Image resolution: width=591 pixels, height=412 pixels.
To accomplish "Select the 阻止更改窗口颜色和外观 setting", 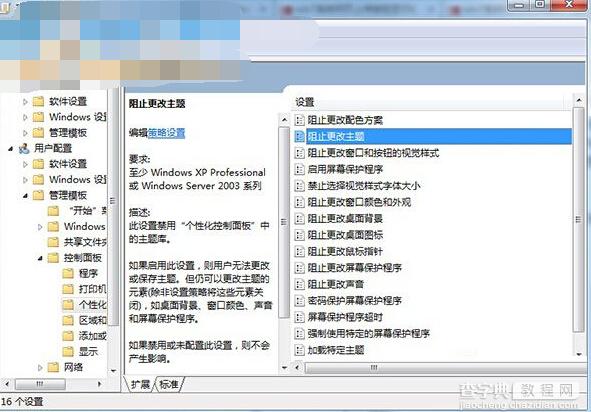I will (x=359, y=202).
